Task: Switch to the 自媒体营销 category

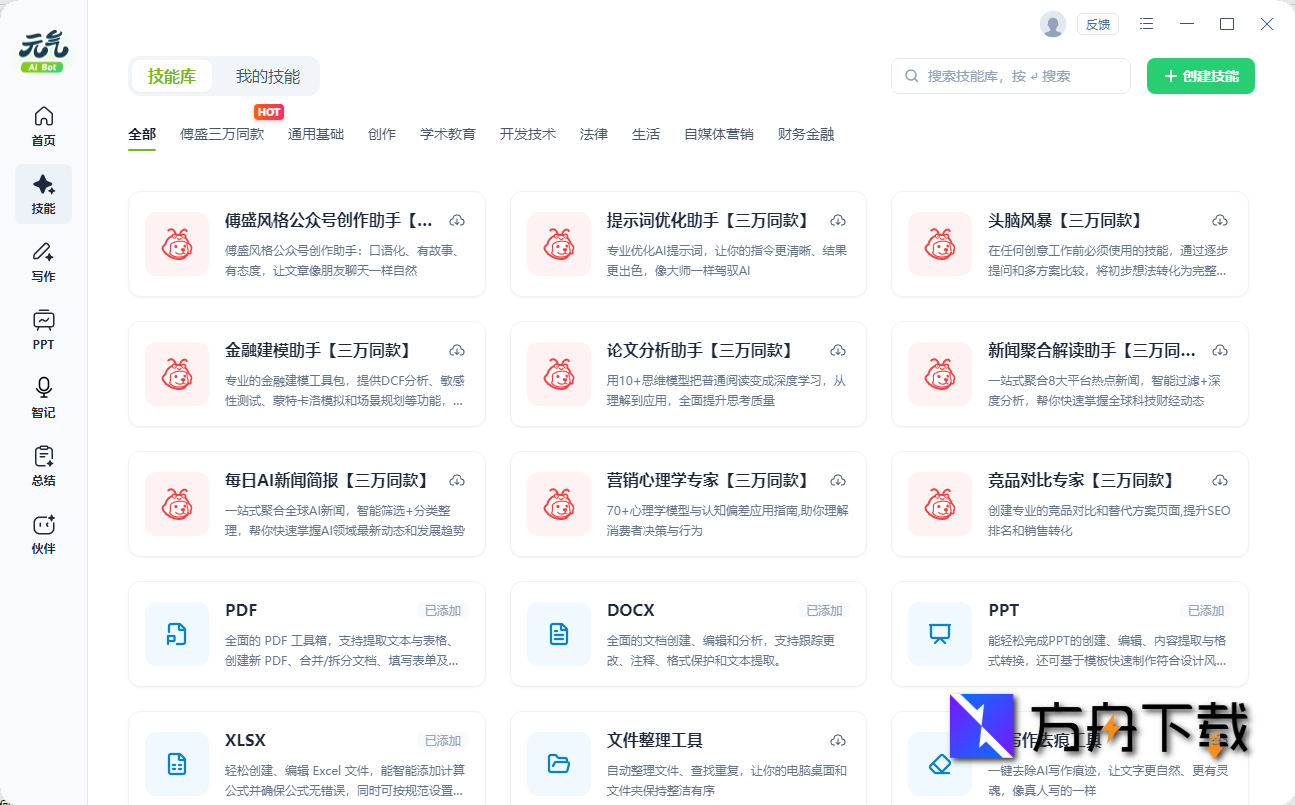Action: [x=719, y=133]
